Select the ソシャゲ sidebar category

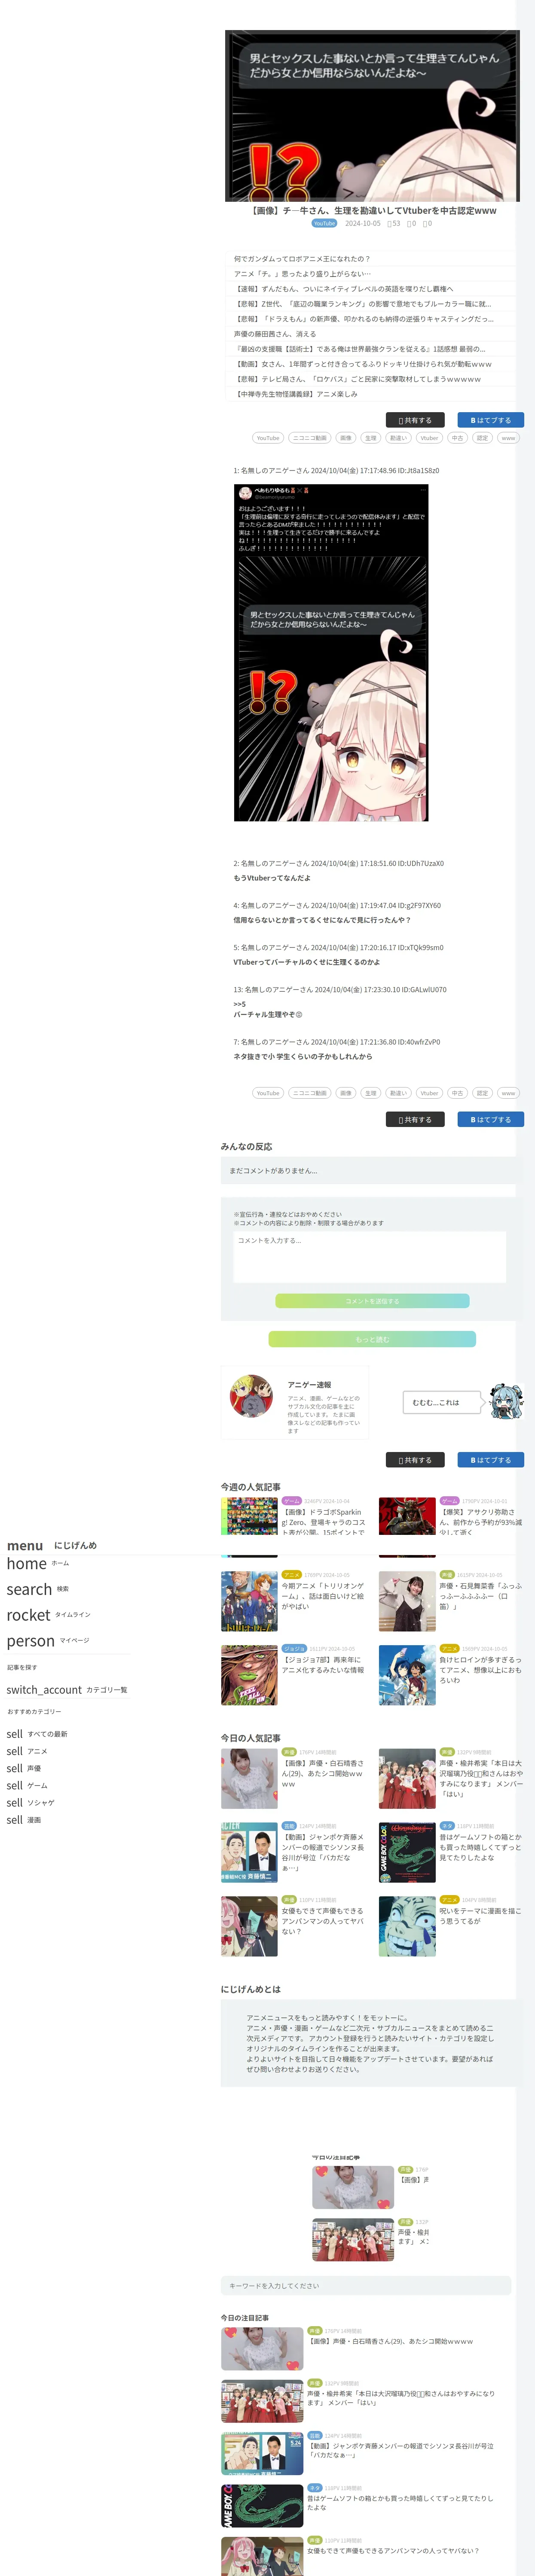tap(31, 1803)
